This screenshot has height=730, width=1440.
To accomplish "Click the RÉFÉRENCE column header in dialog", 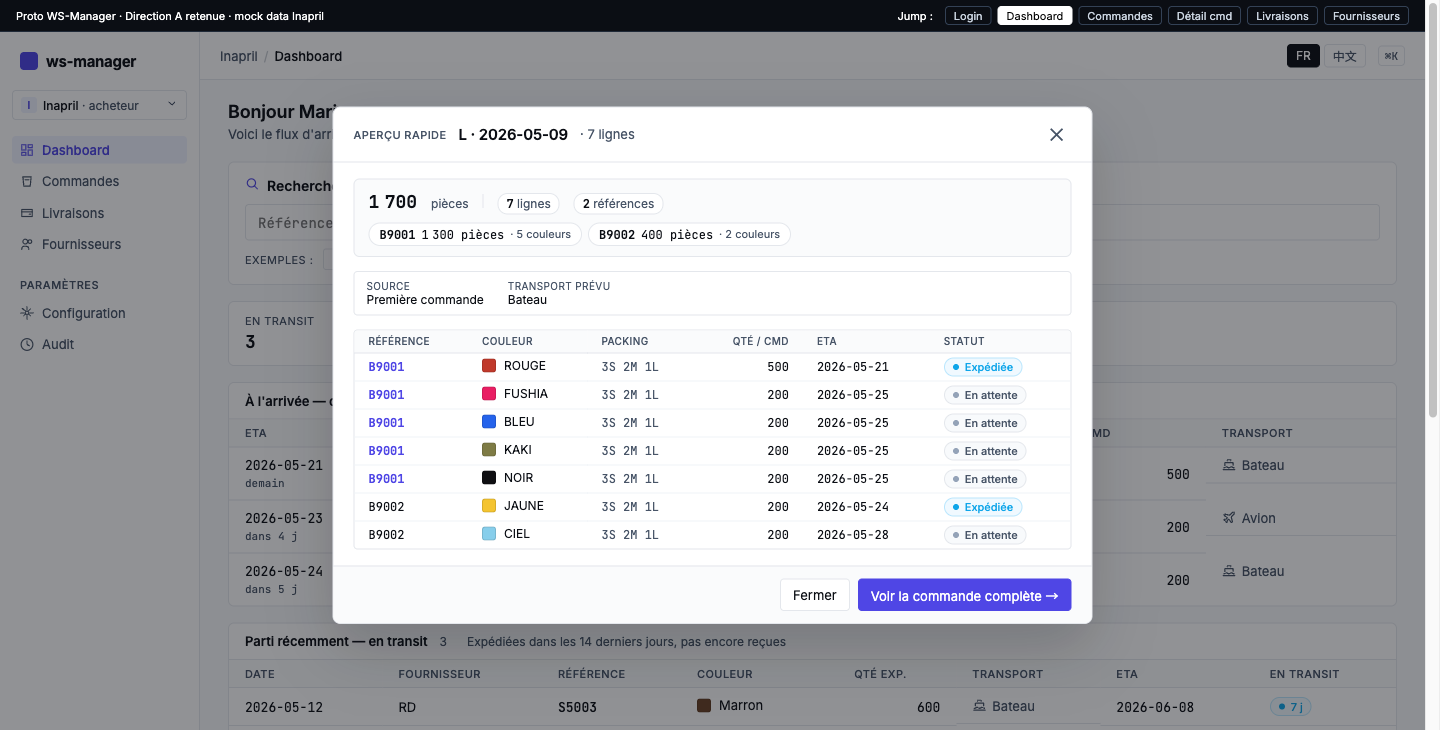I will point(399,341).
